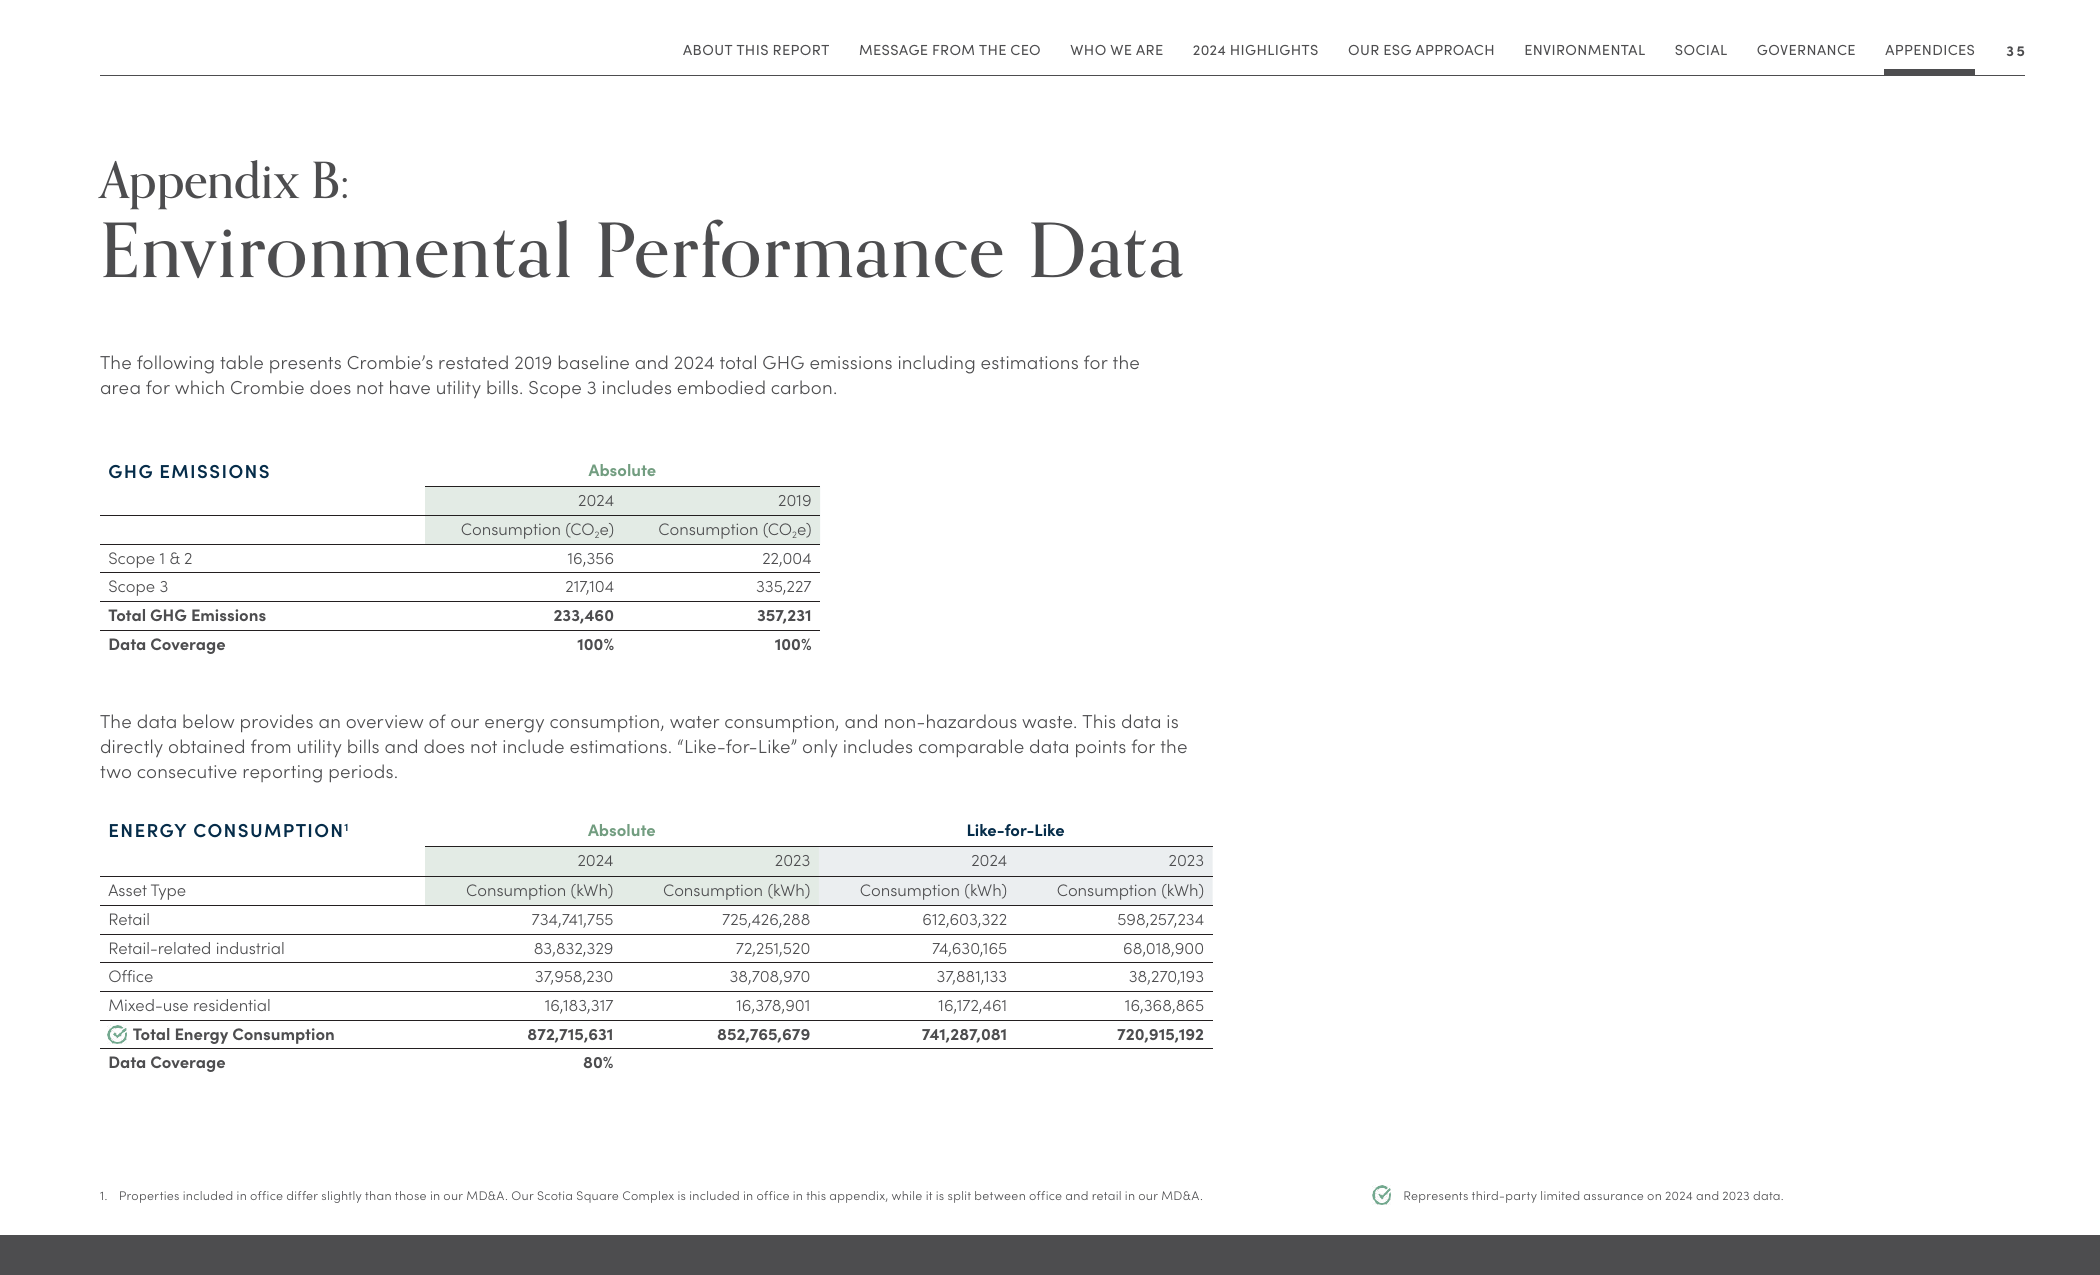Click the Scope 1 & 2 2024 value 16,356
Screen dimensions: 2100x1275
(x=590, y=559)
